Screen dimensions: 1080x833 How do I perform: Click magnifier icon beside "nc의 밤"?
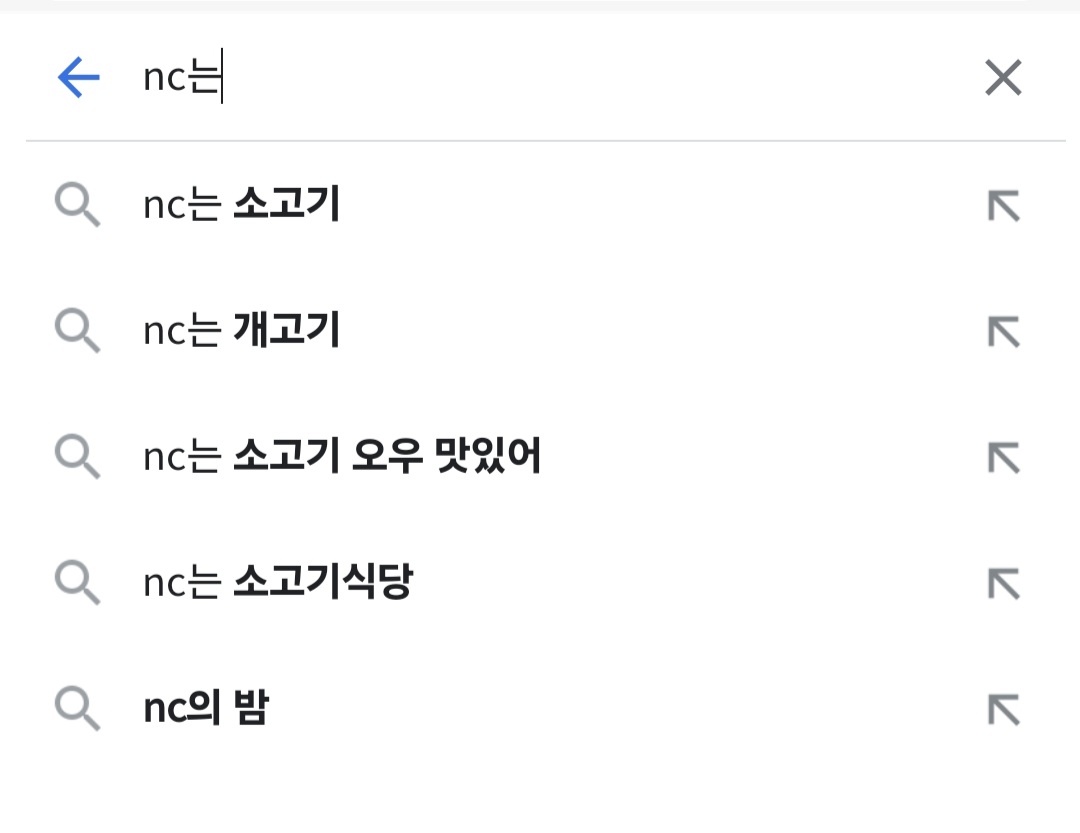click(x=77, y=708)
